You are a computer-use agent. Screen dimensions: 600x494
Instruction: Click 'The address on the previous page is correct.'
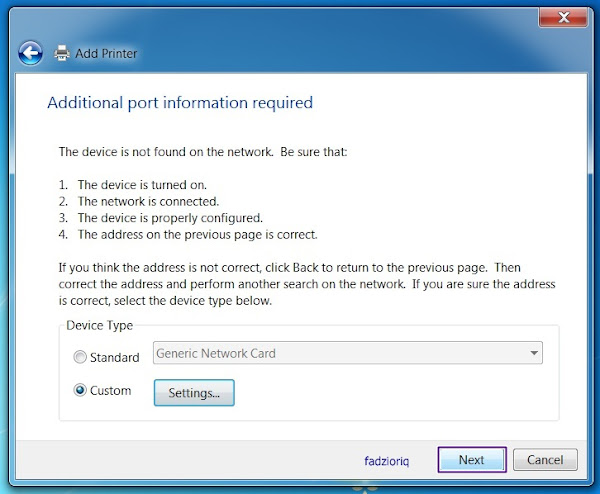[197, 235]
